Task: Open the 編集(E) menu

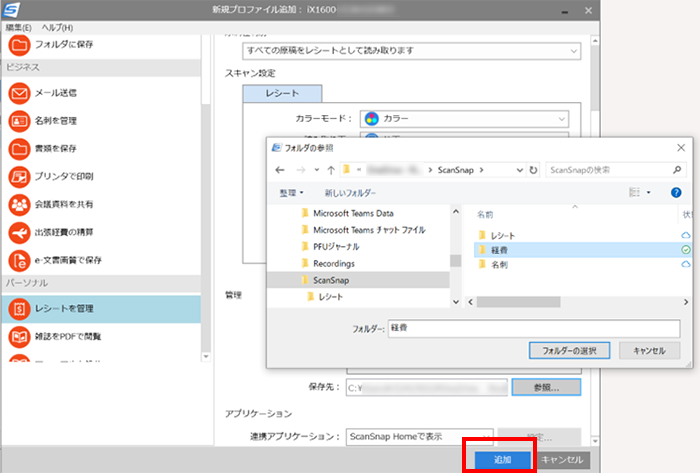Action: (18, 28)
